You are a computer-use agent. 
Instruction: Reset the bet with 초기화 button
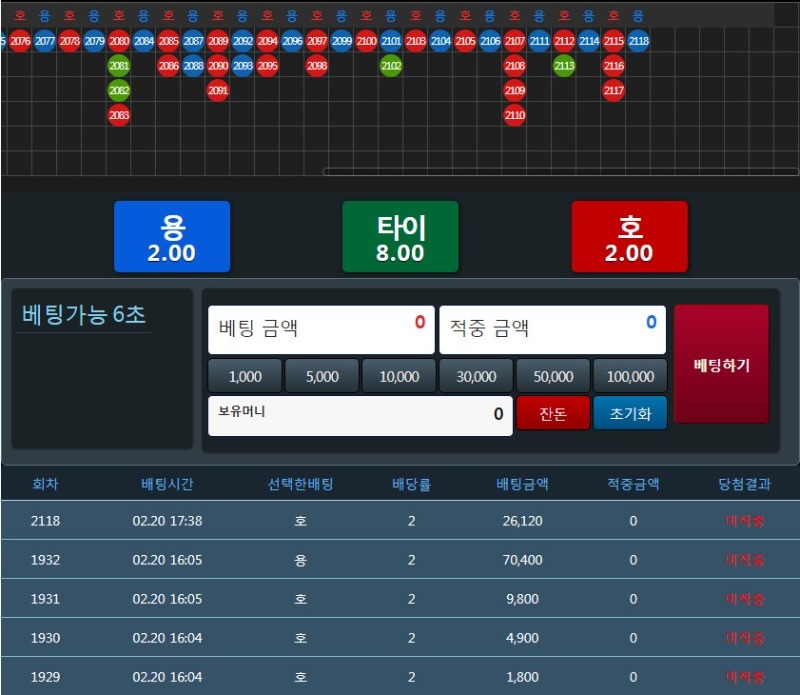click(x=630, y=413)
